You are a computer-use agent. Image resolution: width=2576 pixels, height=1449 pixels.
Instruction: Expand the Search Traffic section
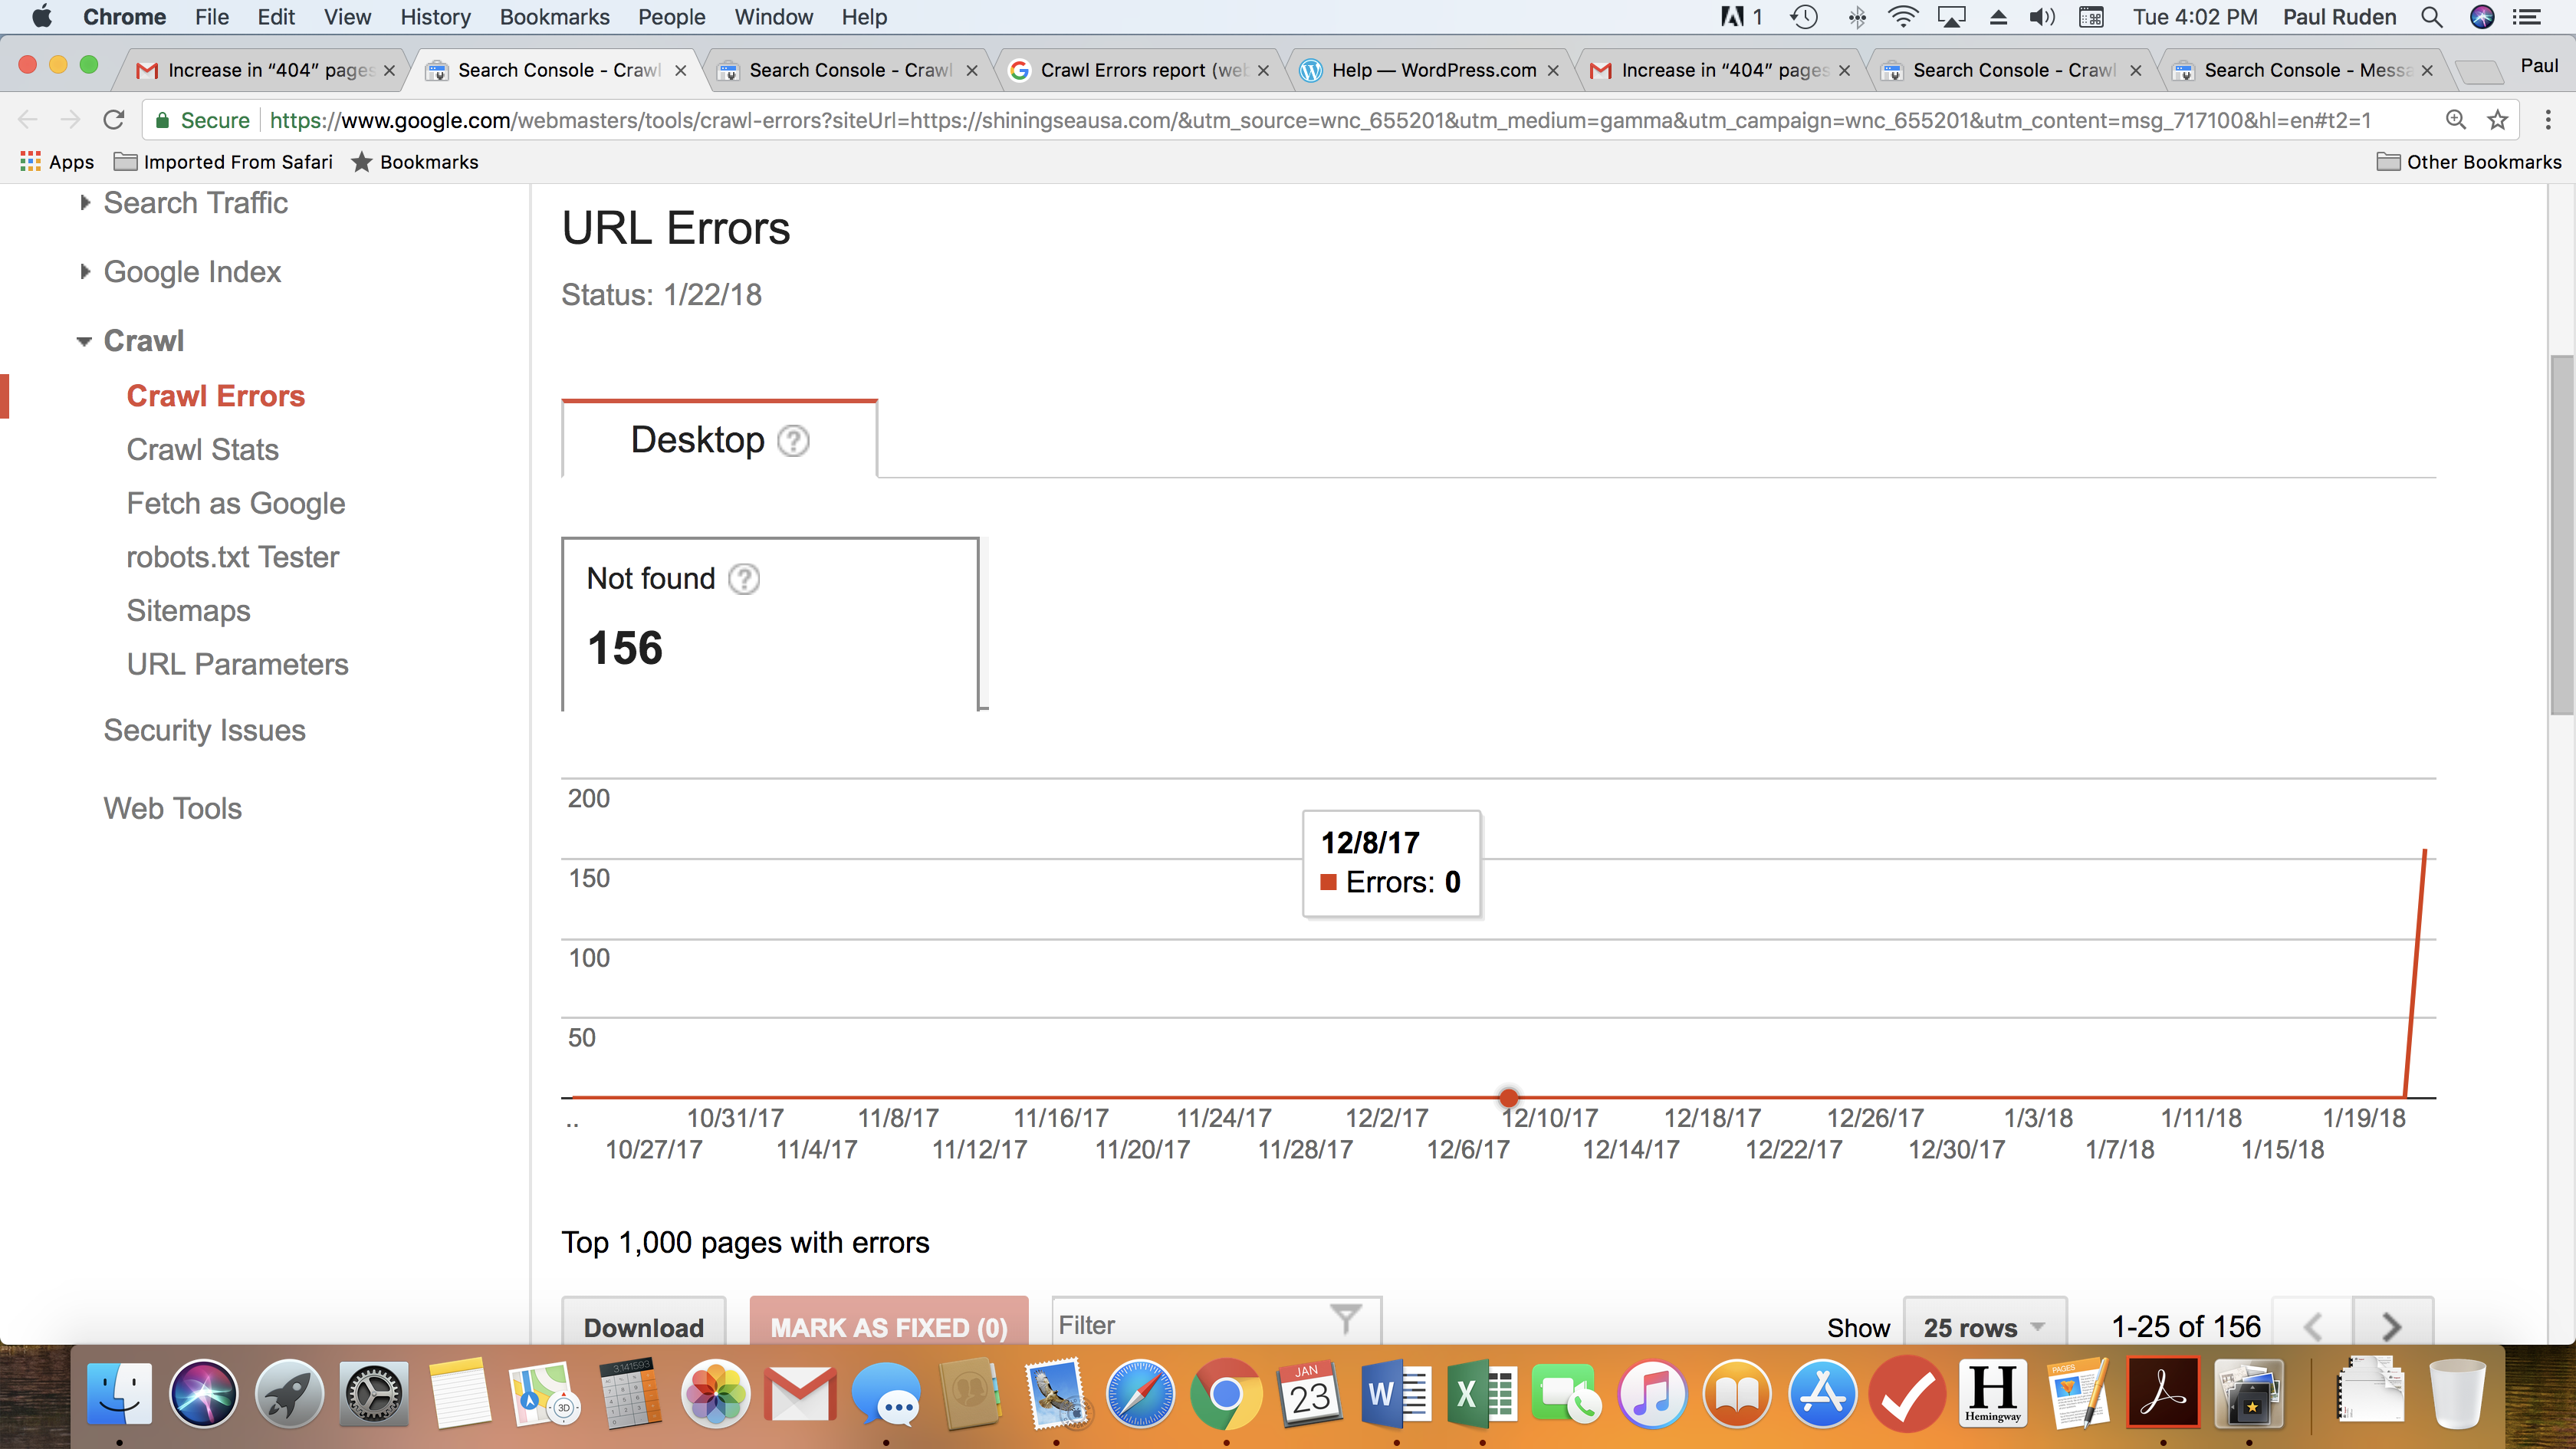[x=195, y=203]
